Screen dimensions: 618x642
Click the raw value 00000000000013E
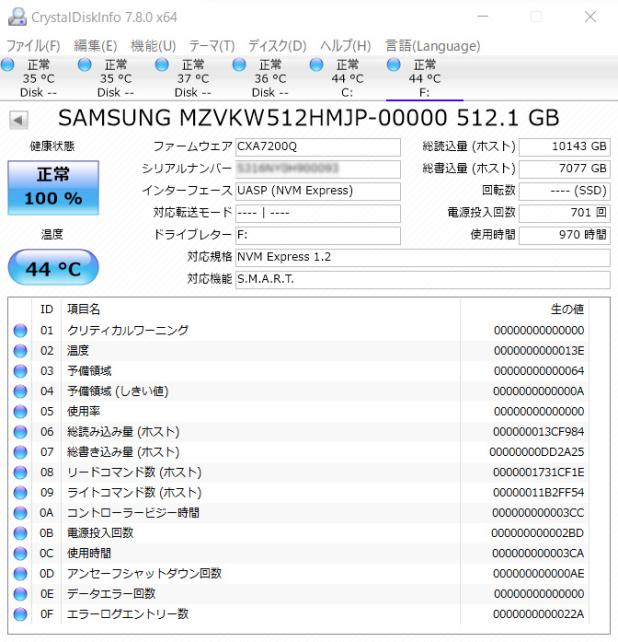pos(539,351)
